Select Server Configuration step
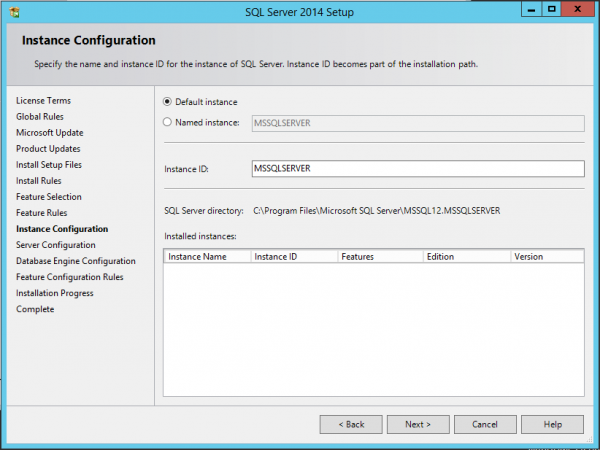This screenshot has height=450, width=600. point(56,245)
